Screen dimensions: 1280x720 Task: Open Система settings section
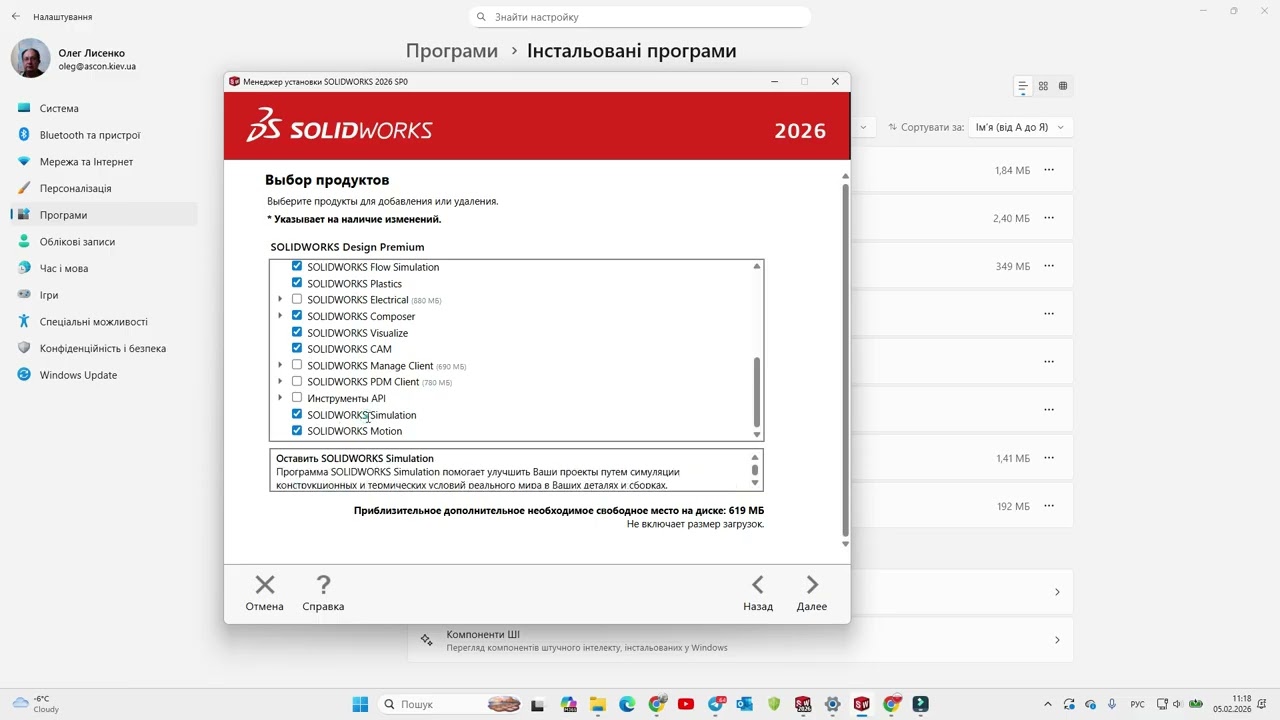coord(103,108)
